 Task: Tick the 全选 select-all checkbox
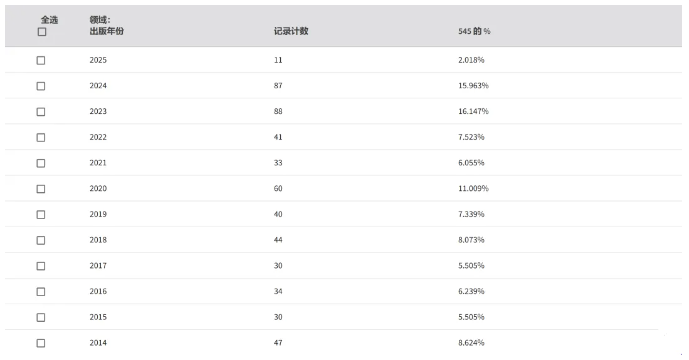click(x=42, y=32)
